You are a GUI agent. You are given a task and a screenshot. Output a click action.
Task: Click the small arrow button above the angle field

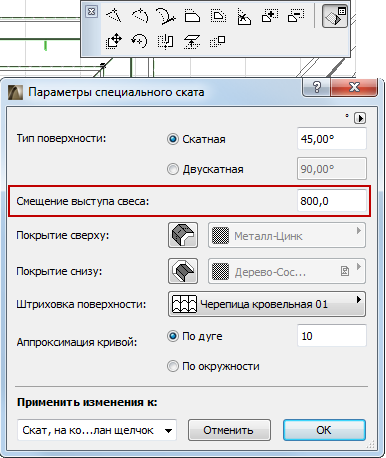[x=360, y=118]
